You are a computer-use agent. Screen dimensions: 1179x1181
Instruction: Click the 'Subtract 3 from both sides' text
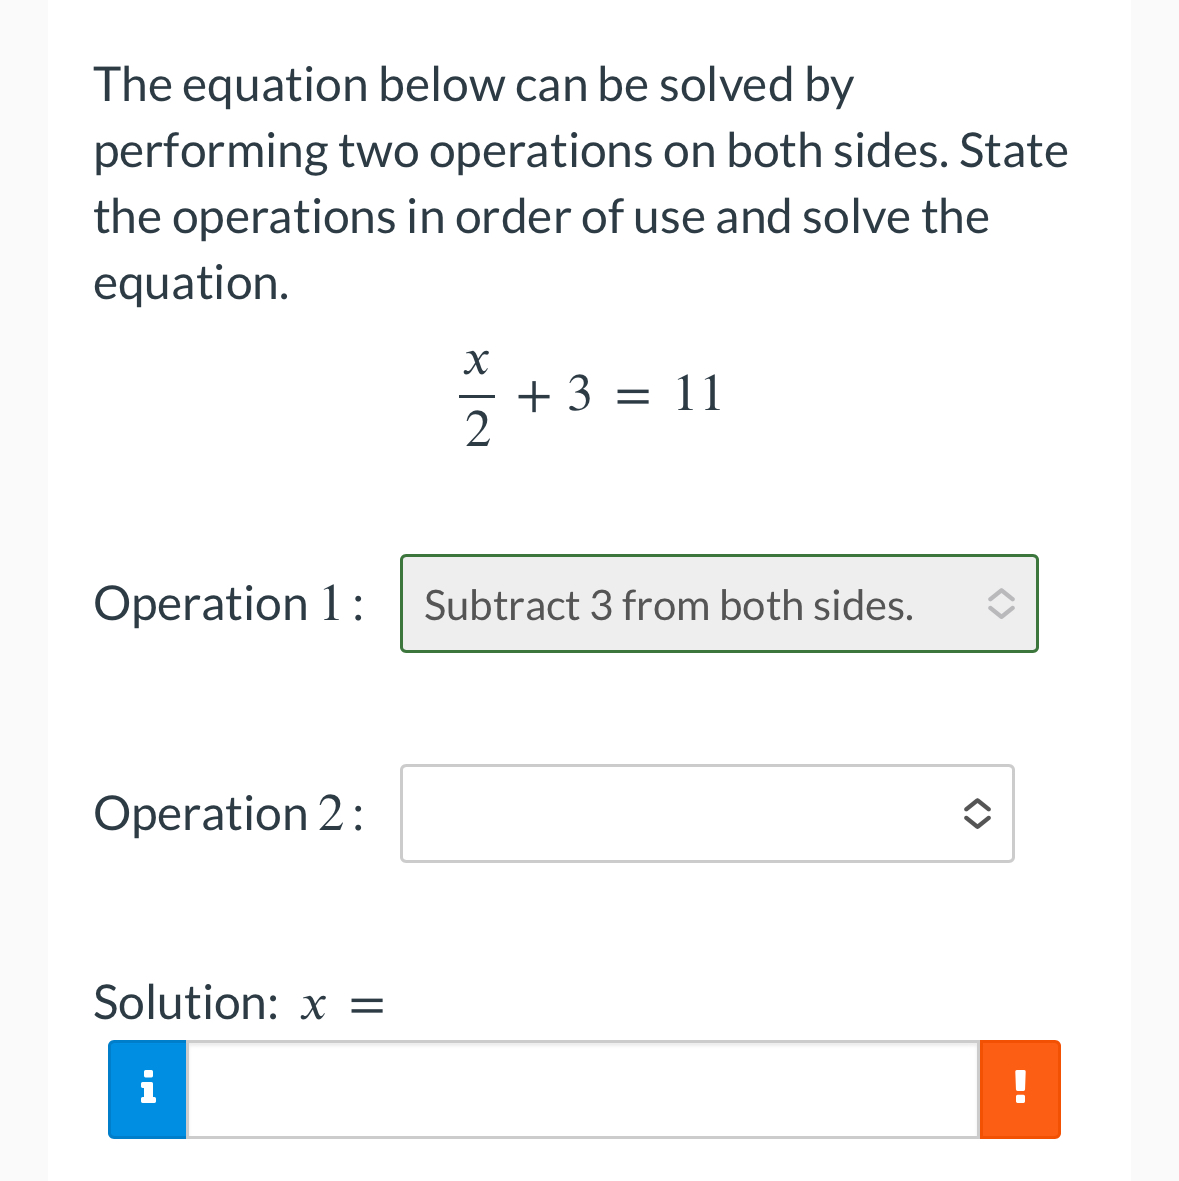point(670,605)
